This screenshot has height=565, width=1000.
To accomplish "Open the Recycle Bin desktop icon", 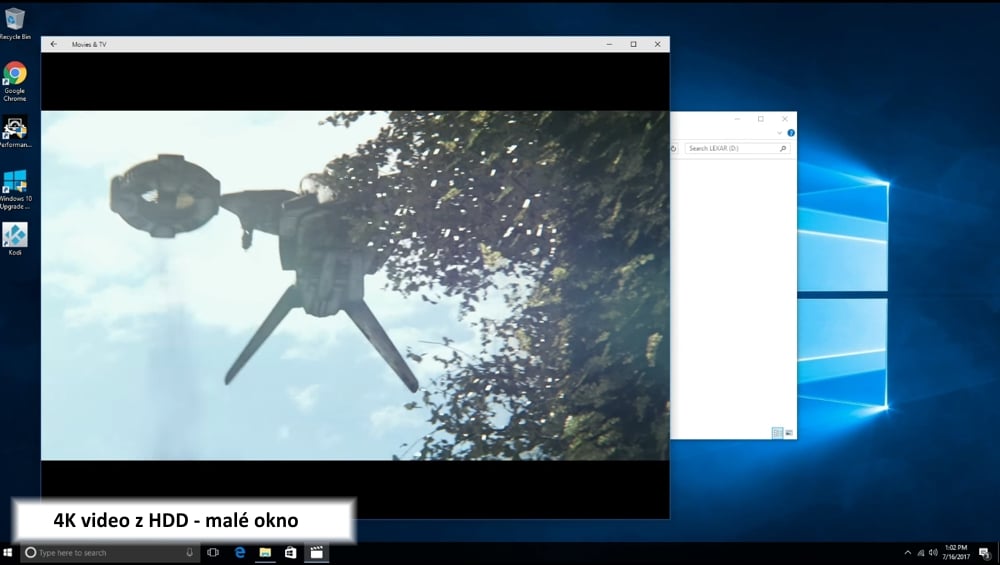I will click(15, 23).
